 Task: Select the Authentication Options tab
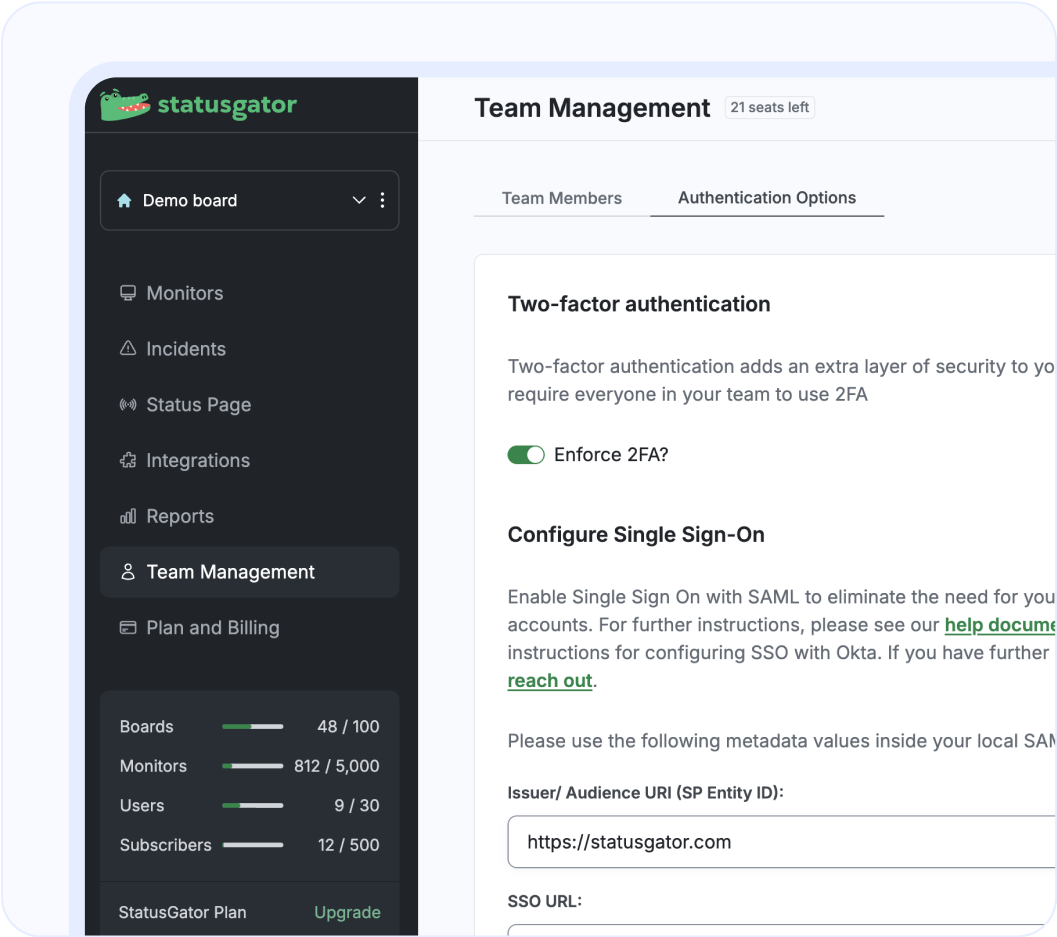point(767,198)
